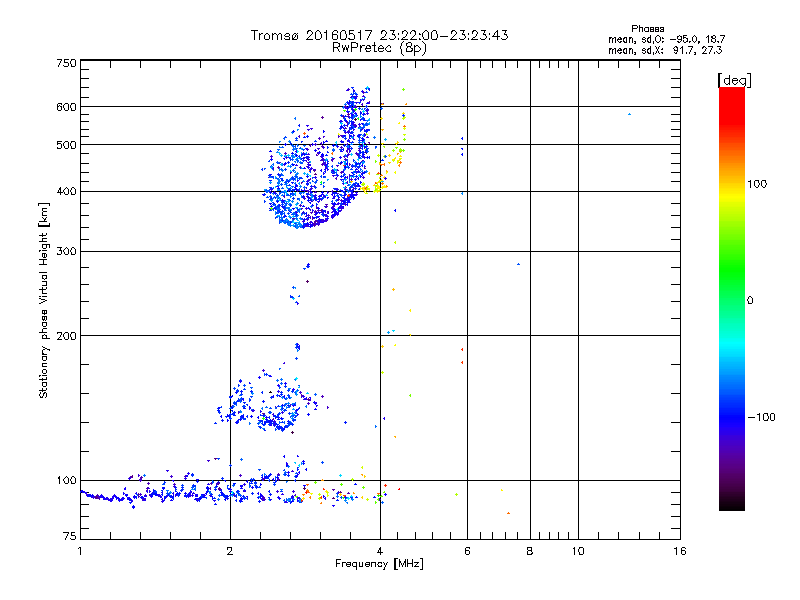Viewport: 800px width, 600px height.
Task: Click the "0" label beside the color bar
Action: pyautogui.click(x=750, y=300)
